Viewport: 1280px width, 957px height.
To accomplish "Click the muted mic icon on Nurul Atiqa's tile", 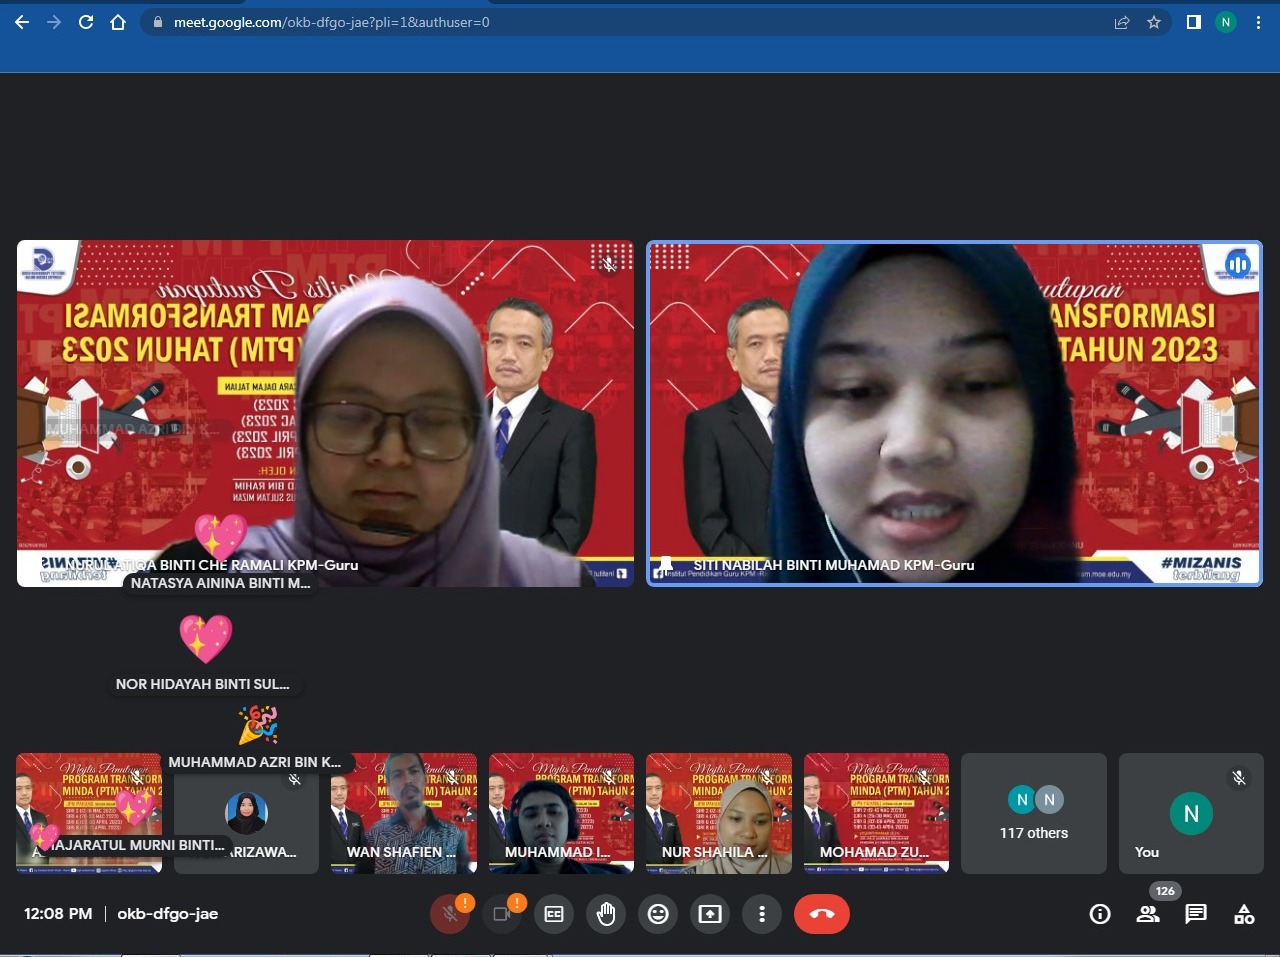I will pos(608,264).
